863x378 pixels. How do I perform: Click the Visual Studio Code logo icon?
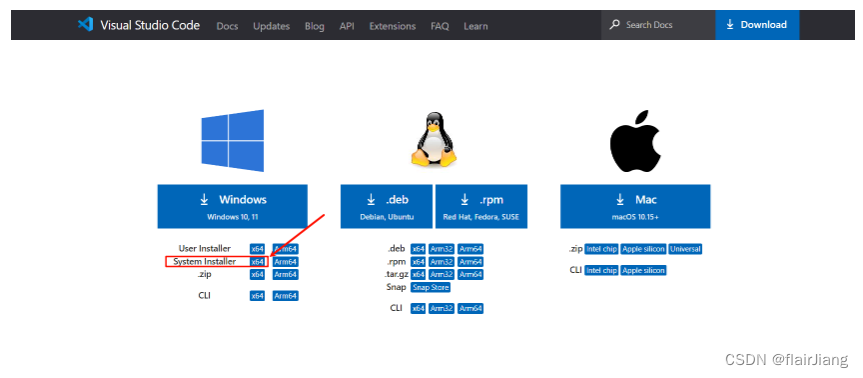pos(85,25)
